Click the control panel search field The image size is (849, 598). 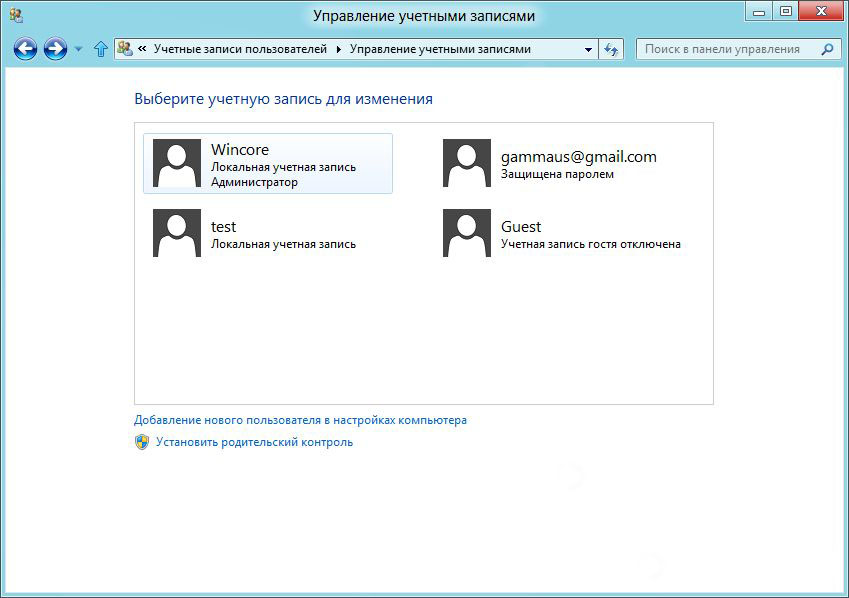pos(725,49)
